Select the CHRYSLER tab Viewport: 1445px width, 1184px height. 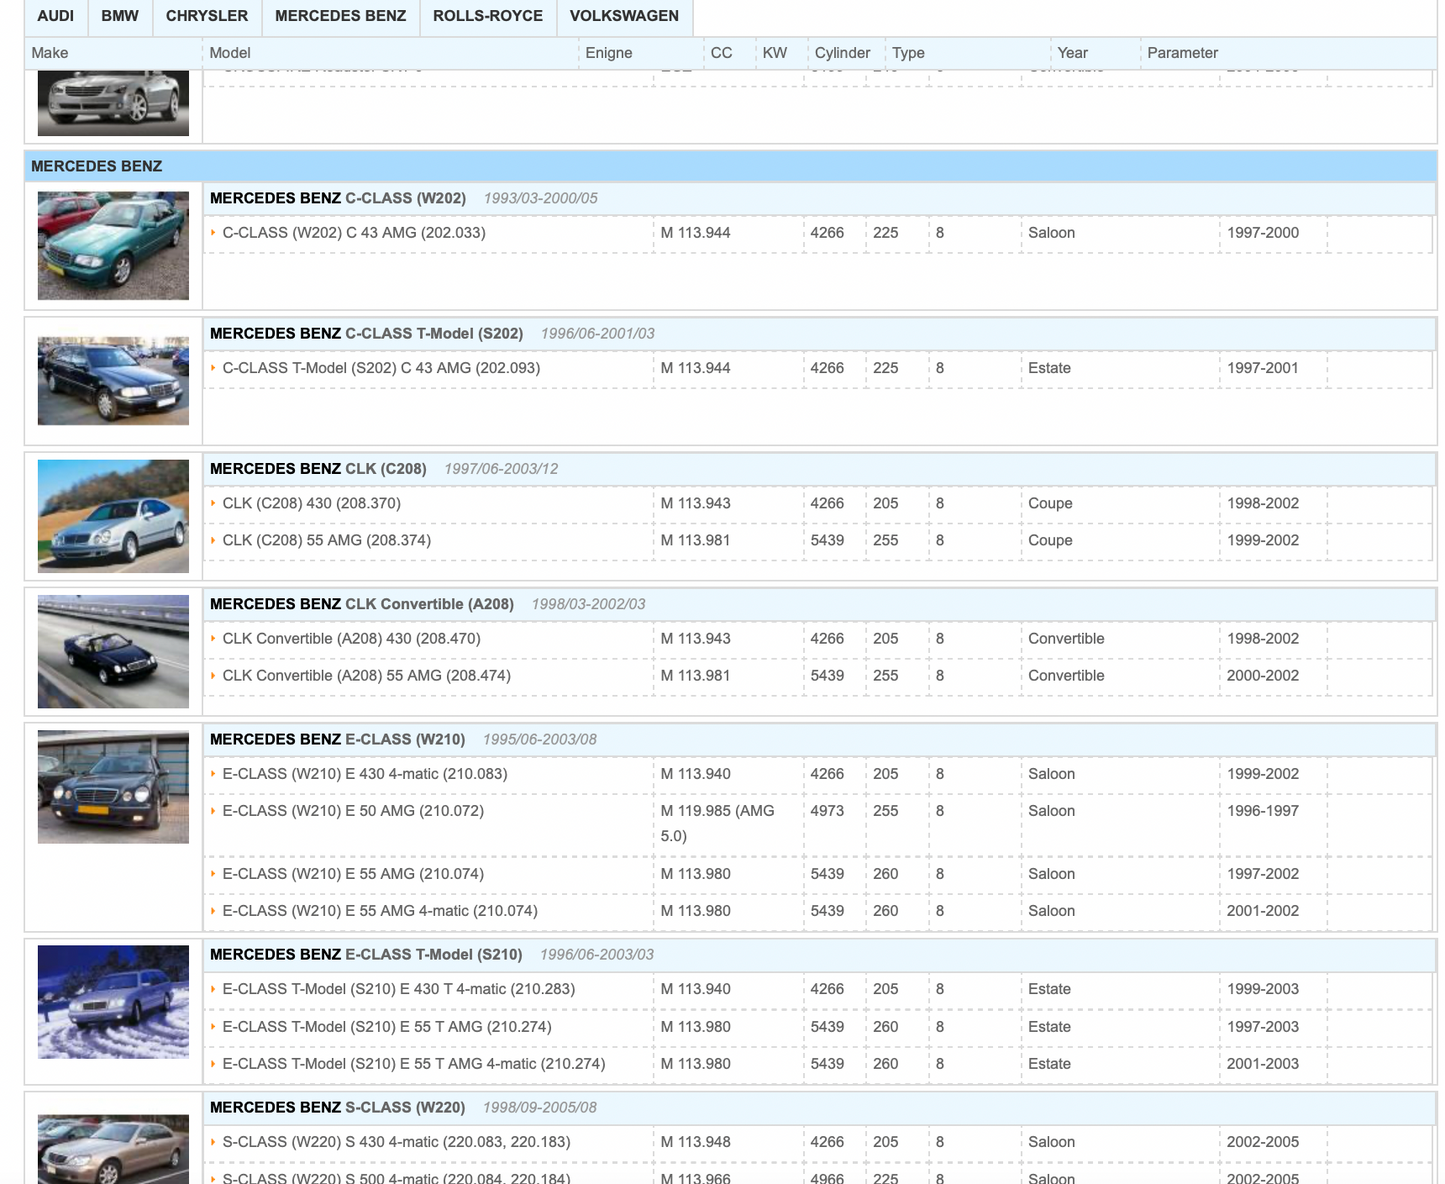pos(207,16)
